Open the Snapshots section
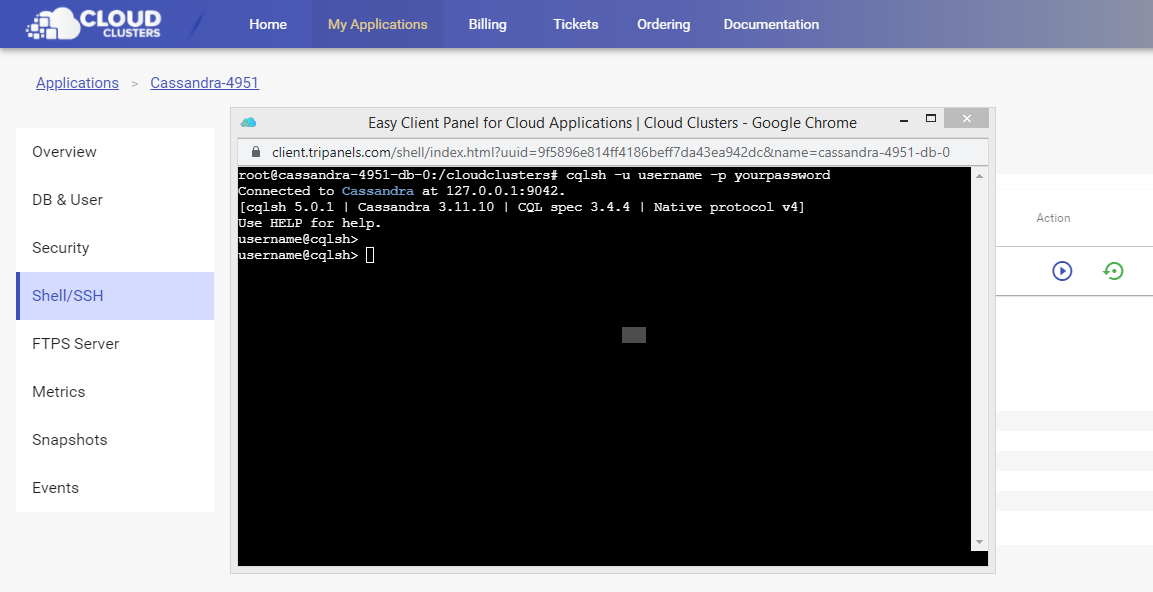Viewport: 1153px width, 592px height. pos(115,440)
